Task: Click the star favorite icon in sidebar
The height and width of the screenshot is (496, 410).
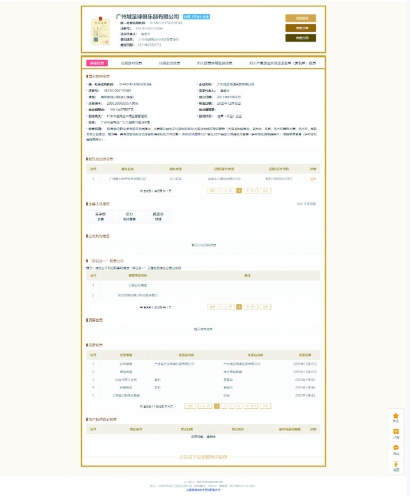Action: (x=396, y=416)
